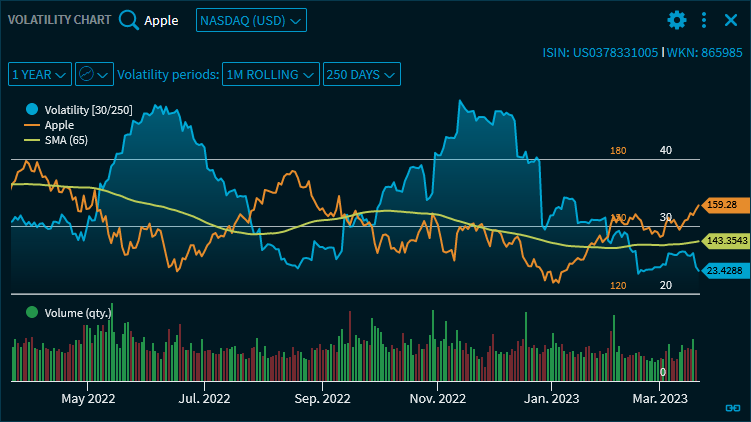Click the blue 23.4288 volatility value tag
This screenshot has width=751, height=422.
[x=722, y=270]
